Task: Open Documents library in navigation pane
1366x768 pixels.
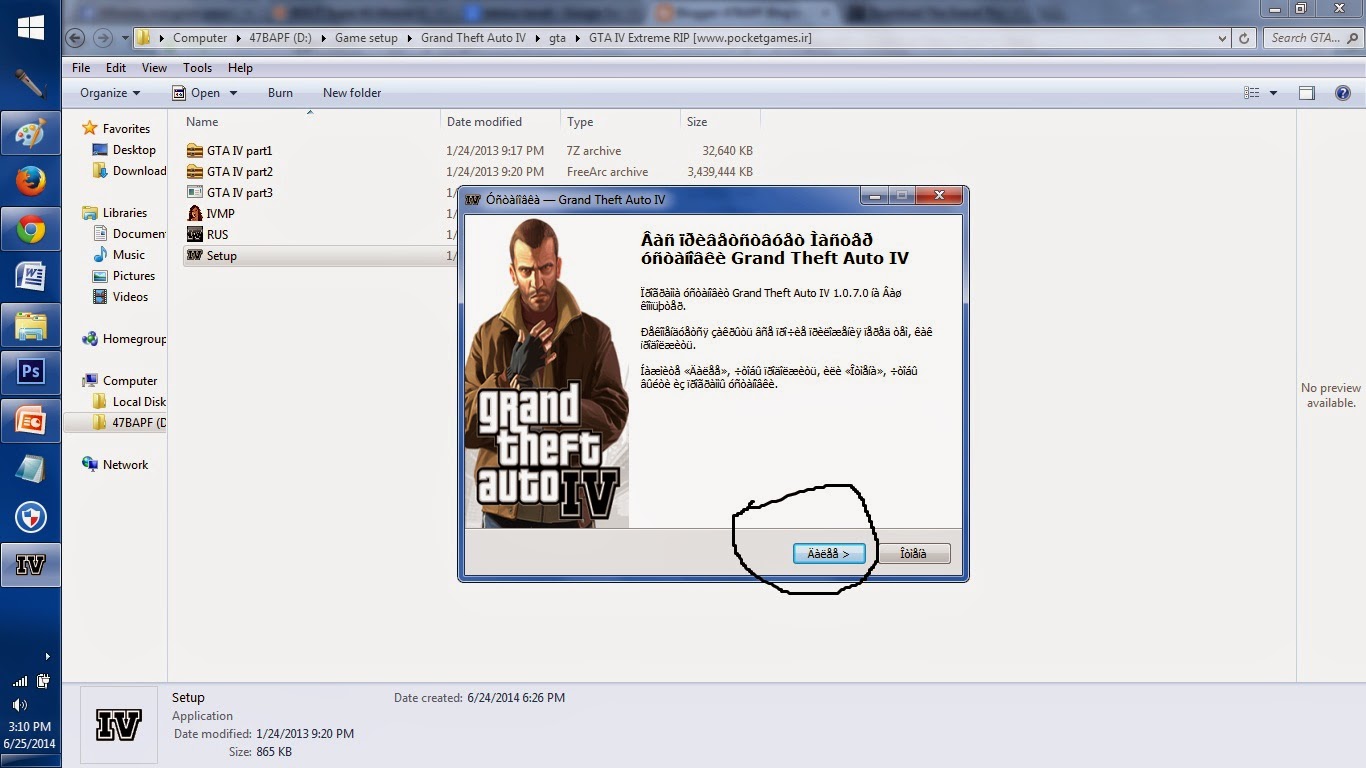Action: point(129,234)
